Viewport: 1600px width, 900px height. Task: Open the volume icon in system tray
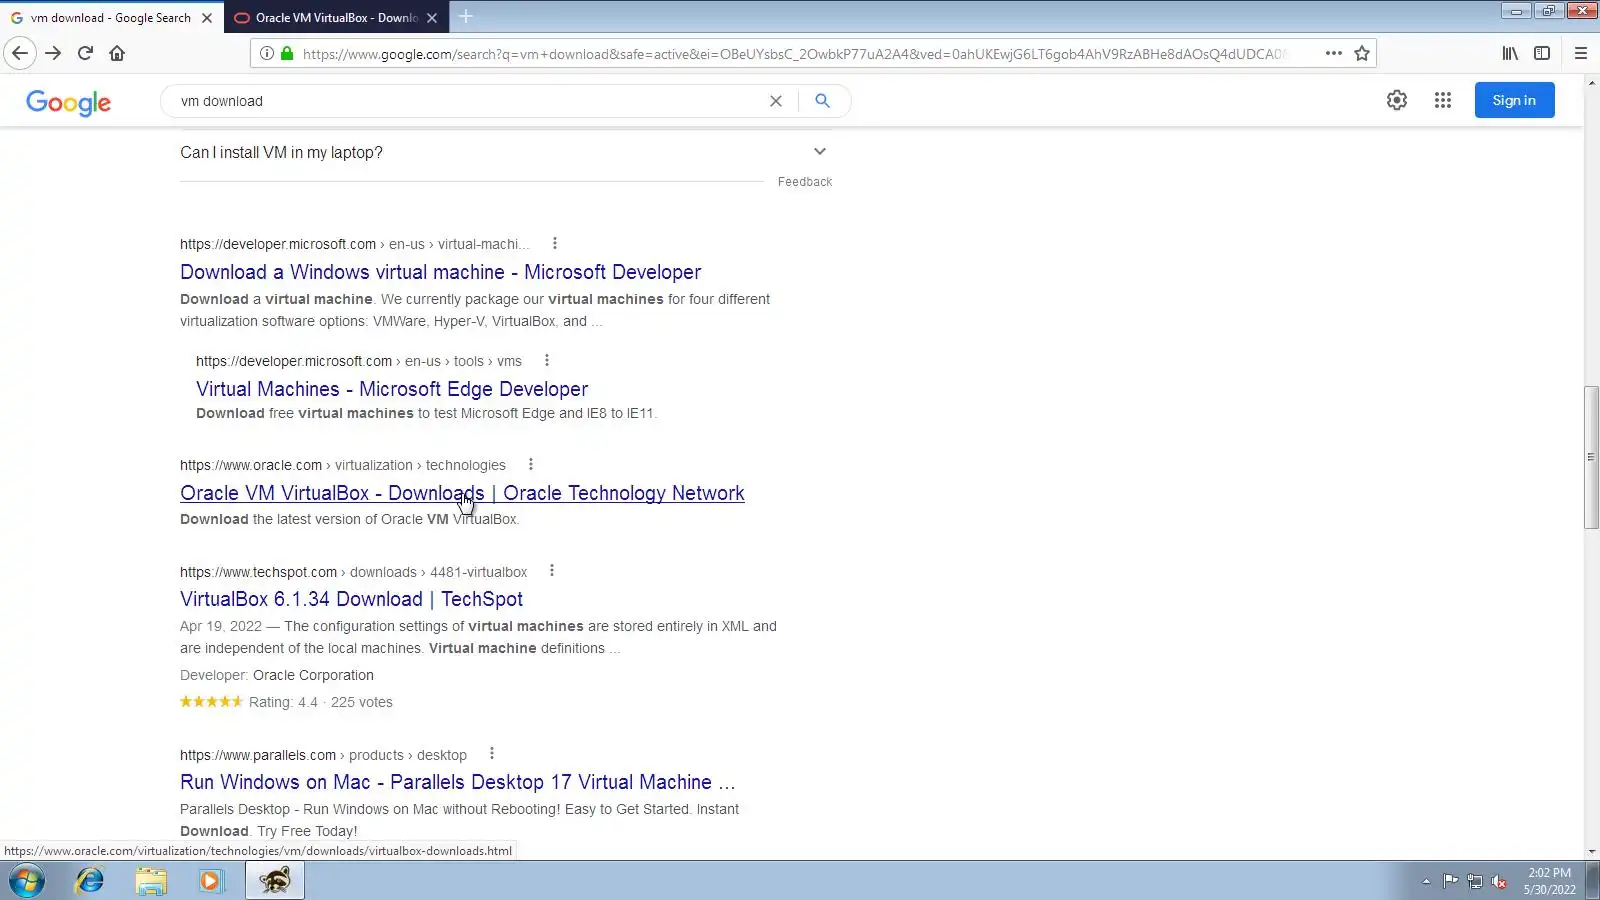1499,881
